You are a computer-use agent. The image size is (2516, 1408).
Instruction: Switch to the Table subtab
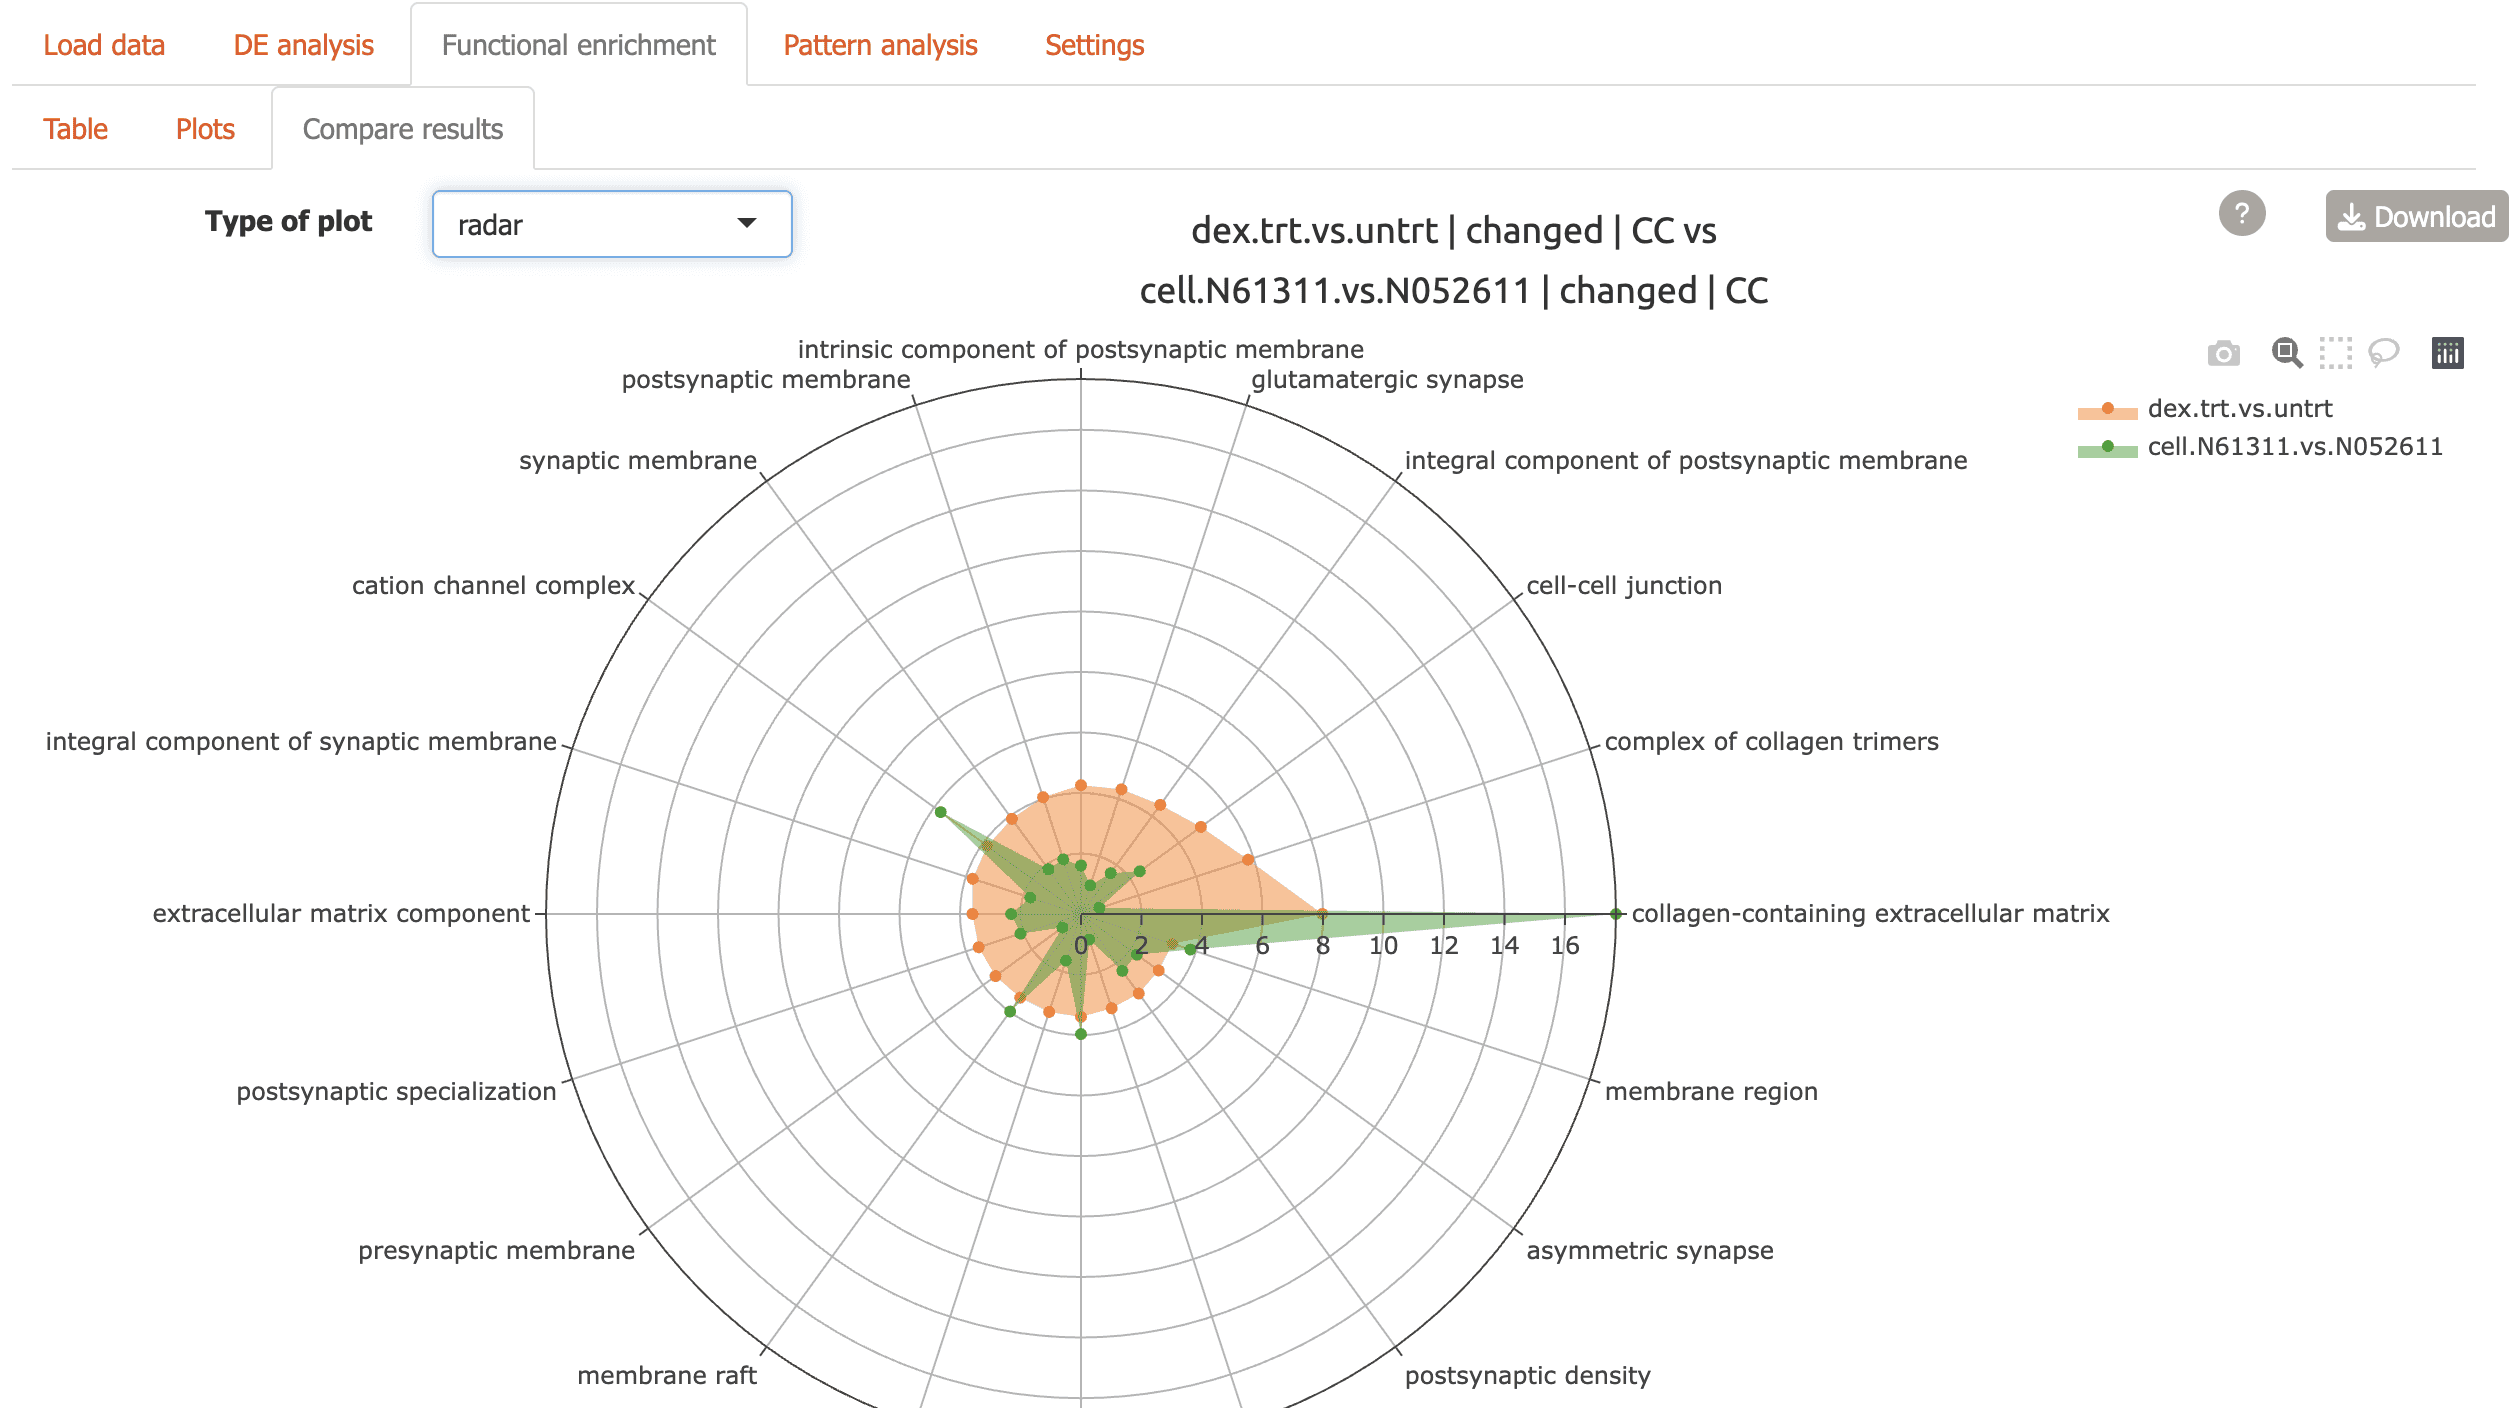[x=75, y=129]
